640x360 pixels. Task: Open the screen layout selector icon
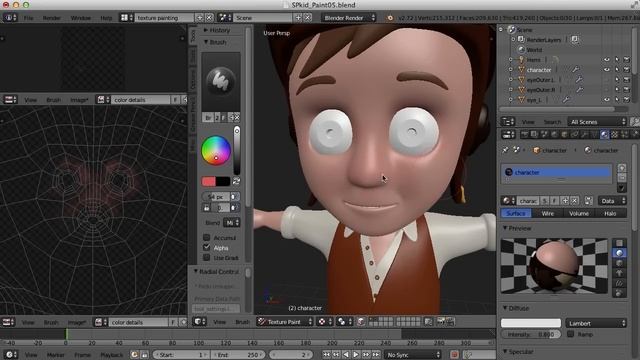[126, 18]
